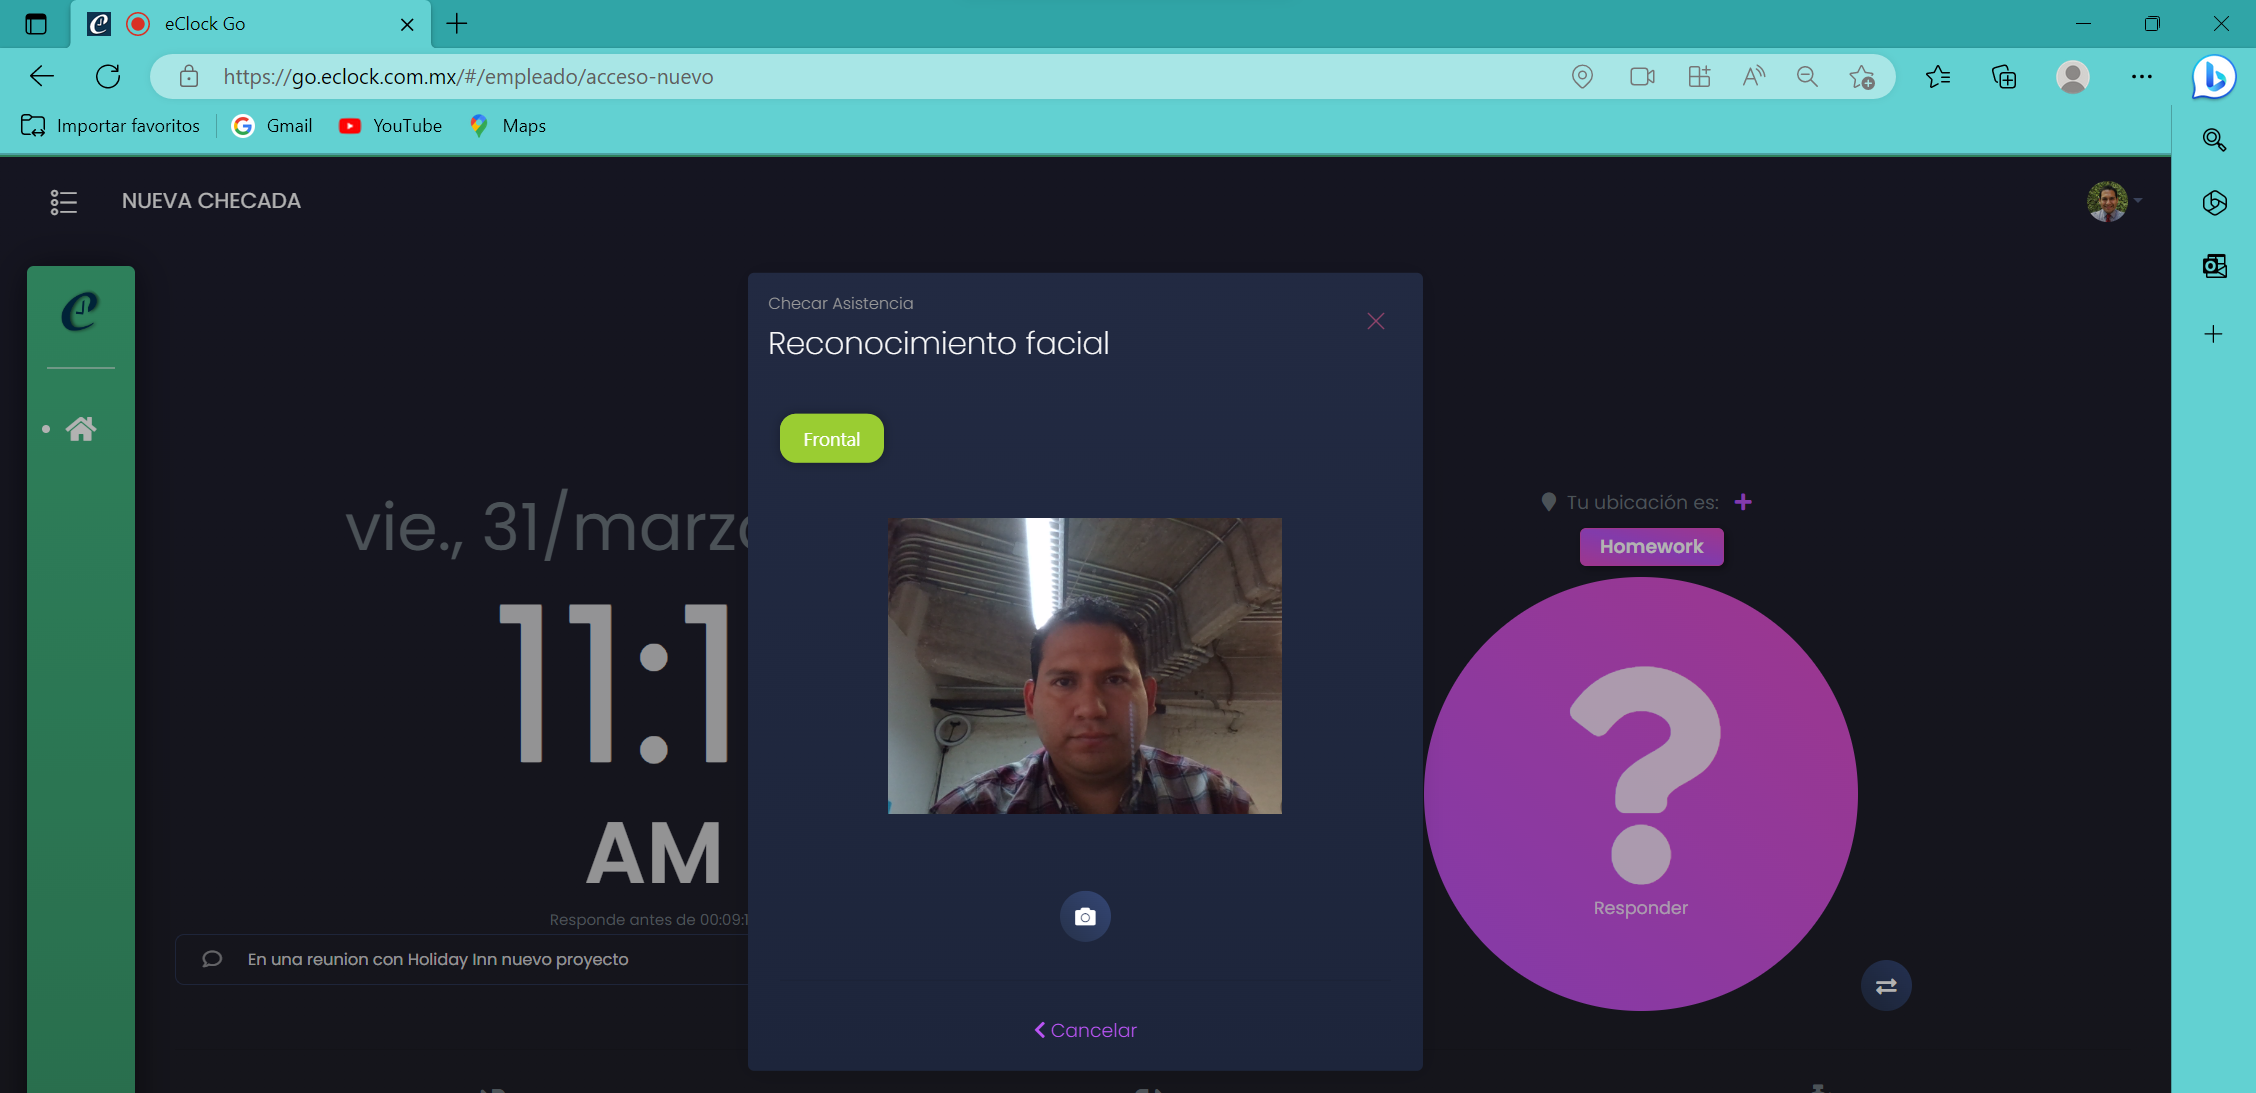Open the Bing chat sidebar button
The width and height of the screenshot is (2256, 1093).
[2214, 77]
